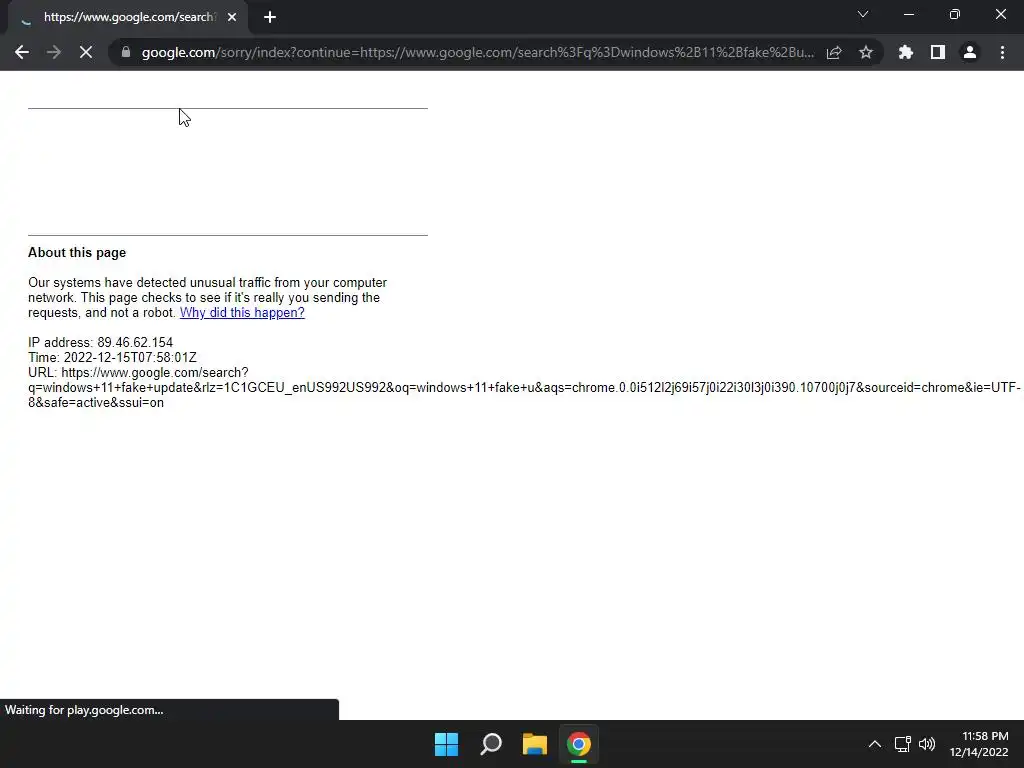Close the Chrome window

pos(1000,14)
